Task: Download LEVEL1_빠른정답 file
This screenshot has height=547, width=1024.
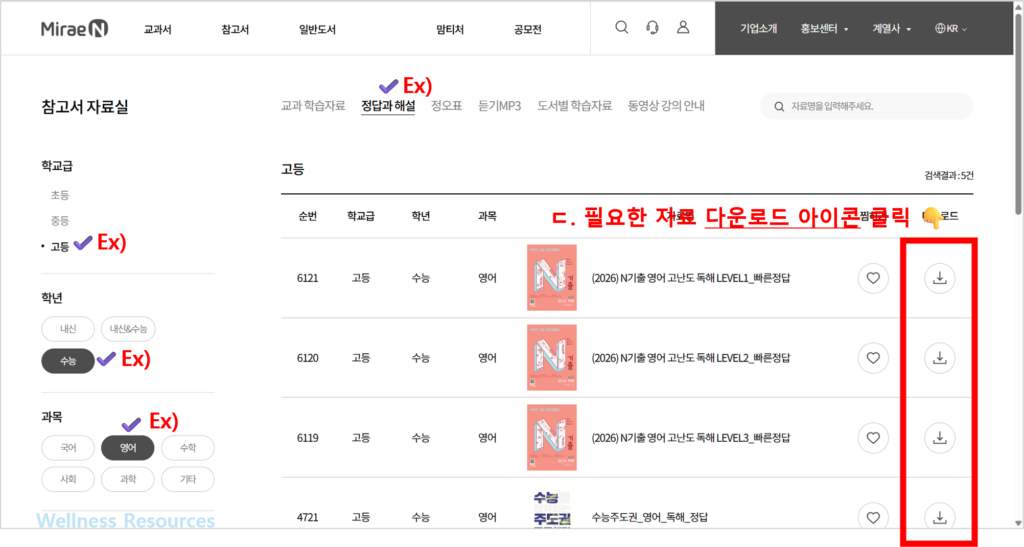Action: pyautogui.click(x=940, y=278)
